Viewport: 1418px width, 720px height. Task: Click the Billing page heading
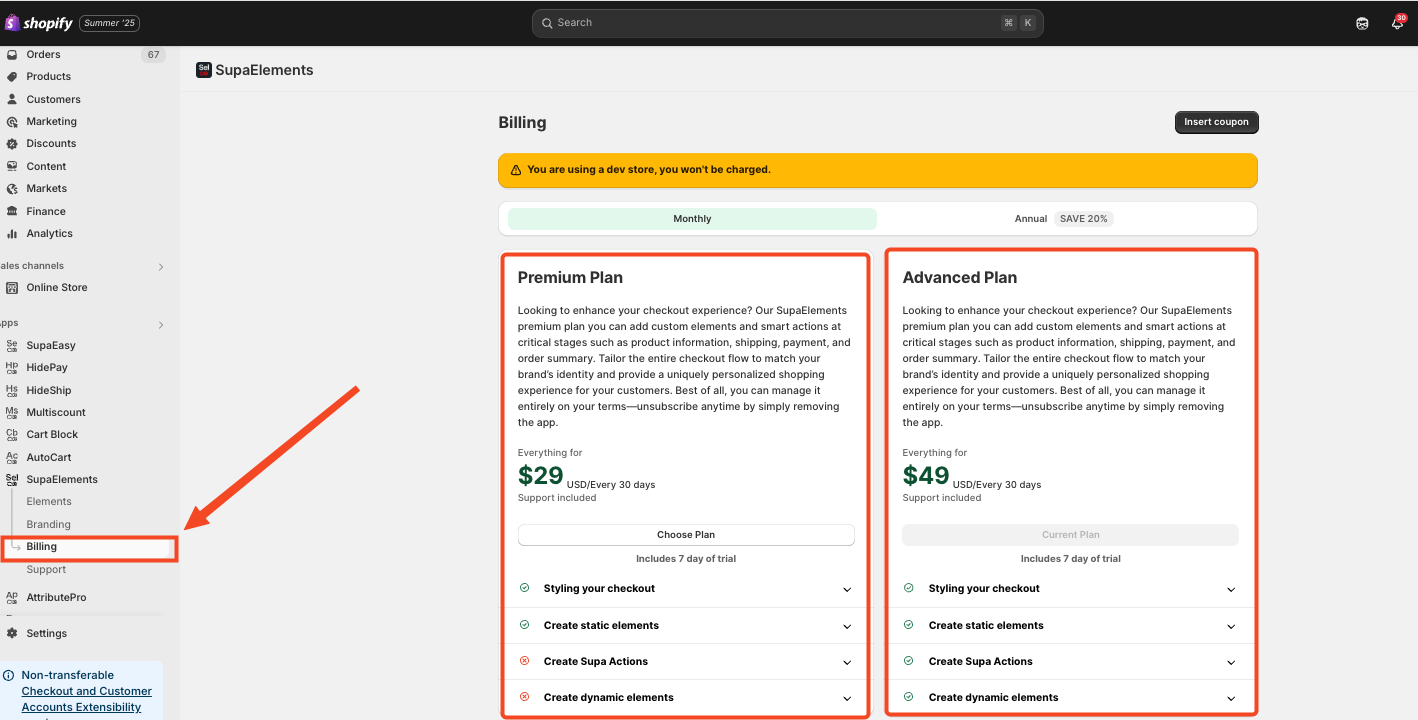pyautogui.click(x=522, y=123)
